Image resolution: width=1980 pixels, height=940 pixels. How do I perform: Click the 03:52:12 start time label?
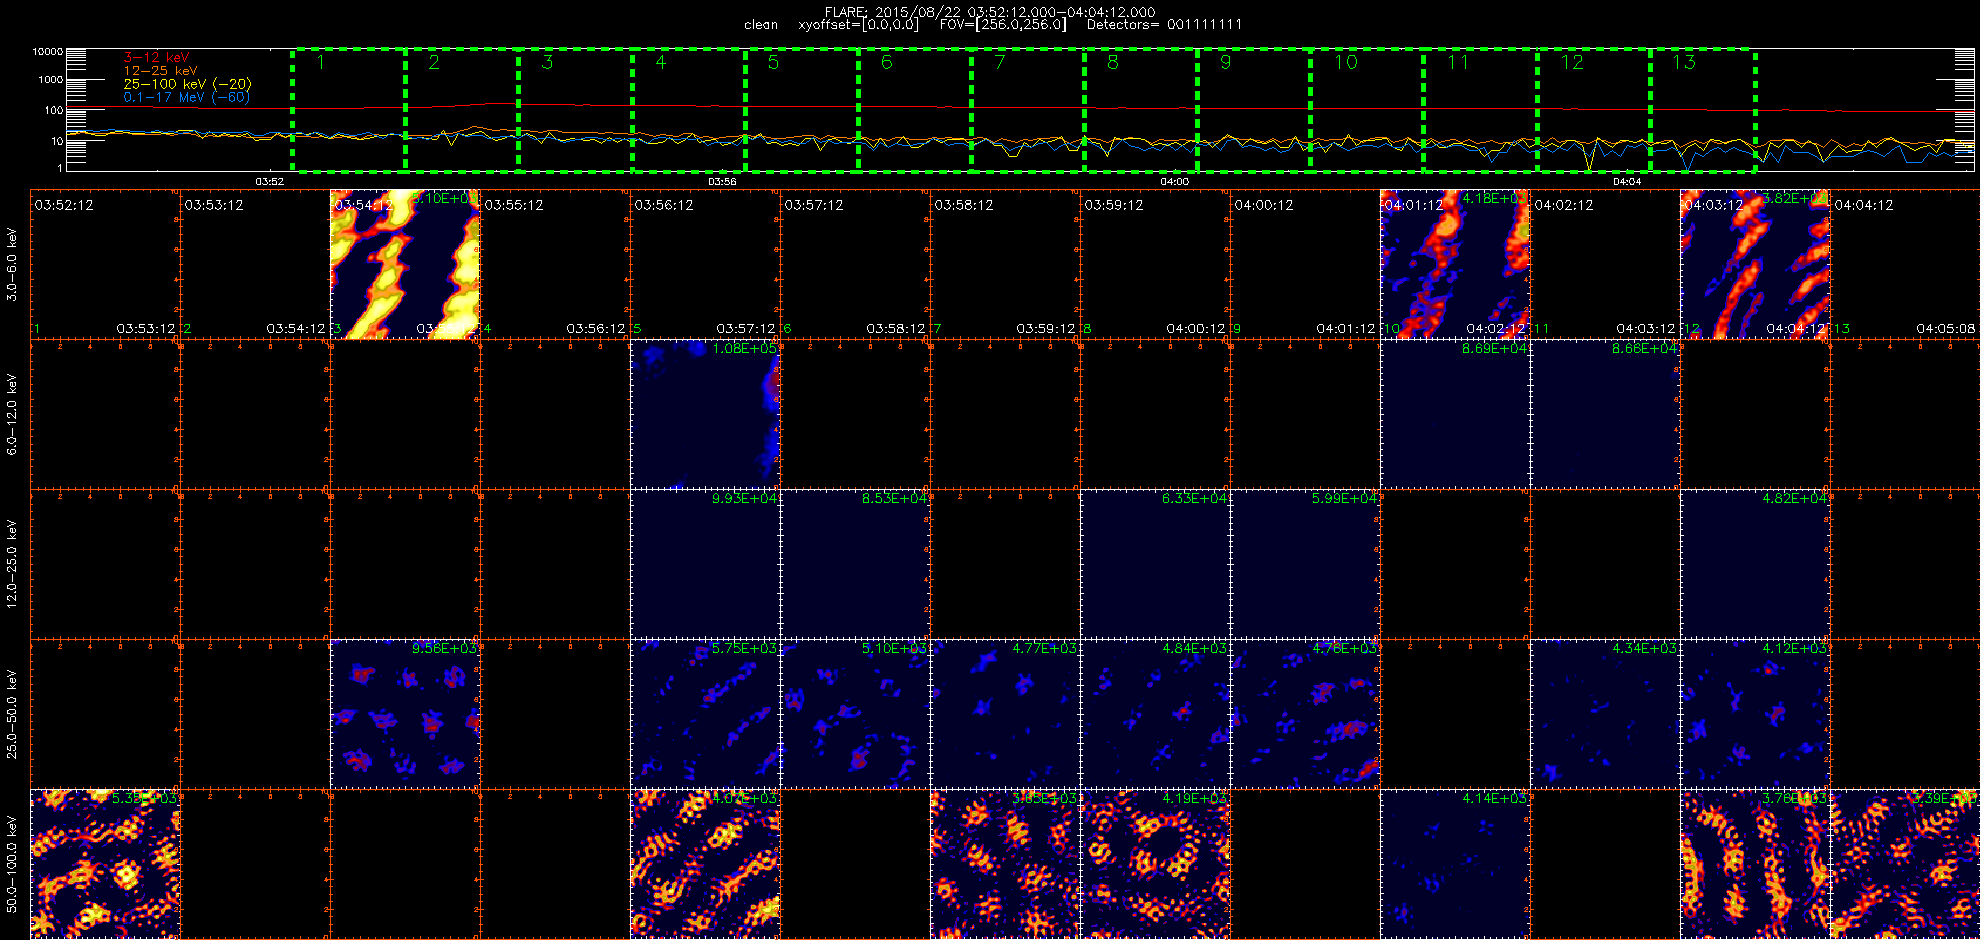point(64,205)
